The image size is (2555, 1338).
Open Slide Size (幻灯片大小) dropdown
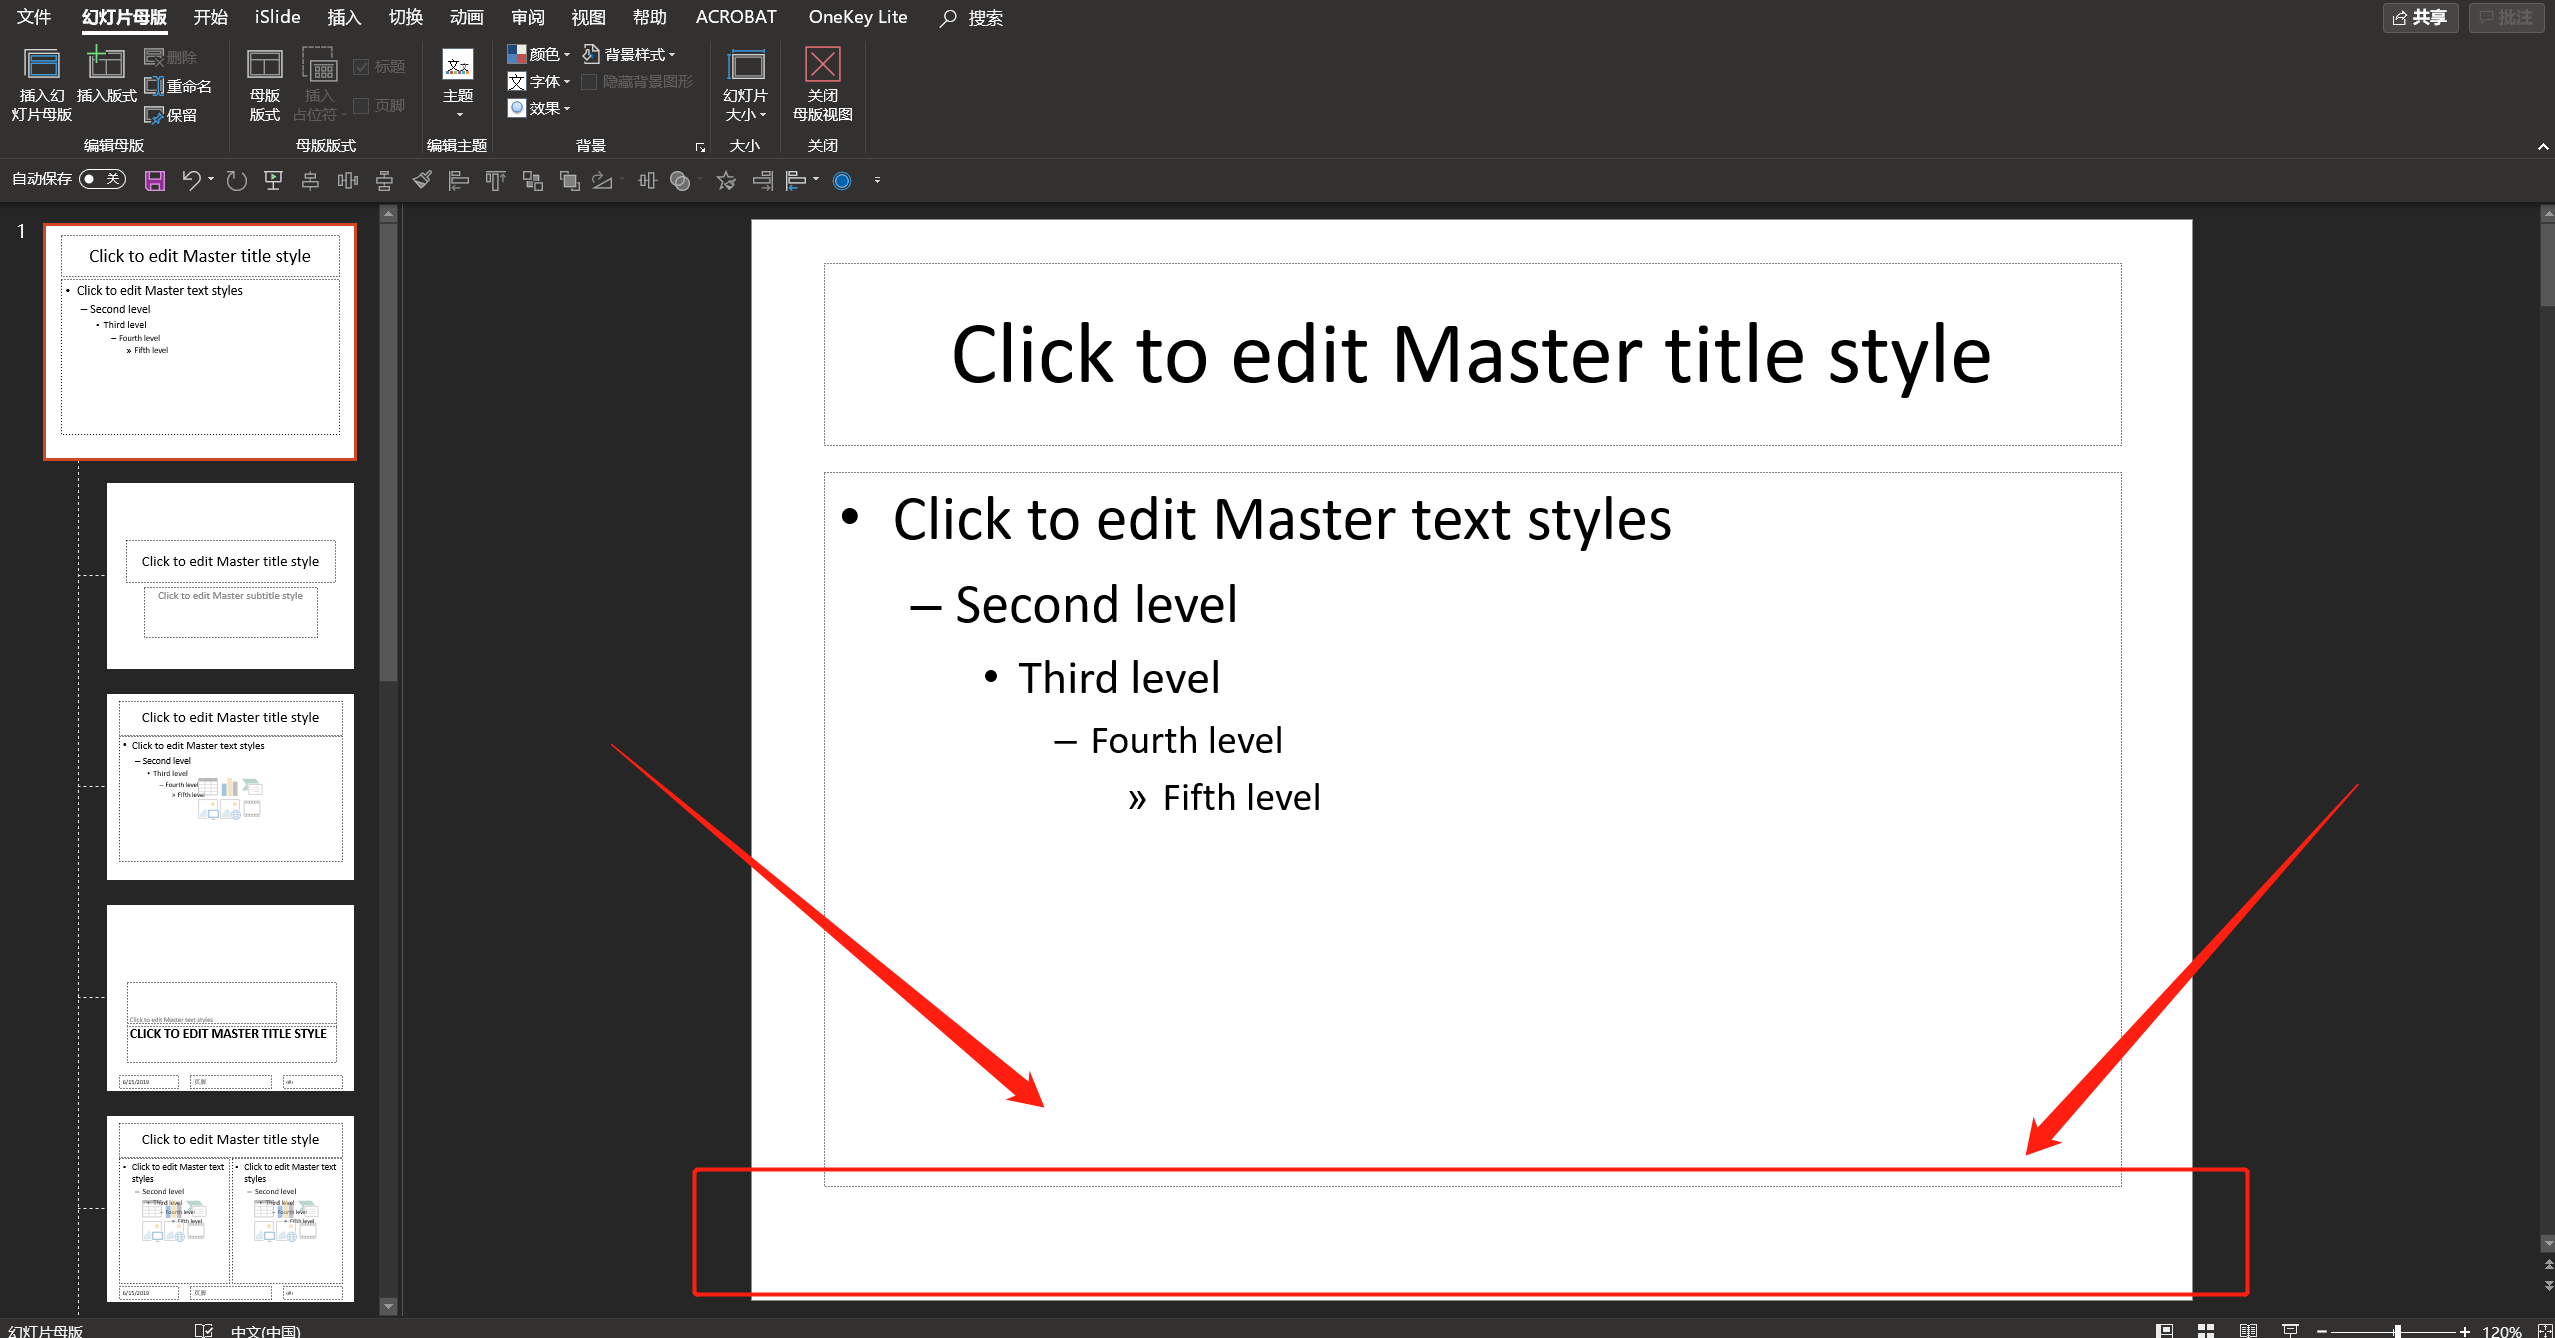746,84
